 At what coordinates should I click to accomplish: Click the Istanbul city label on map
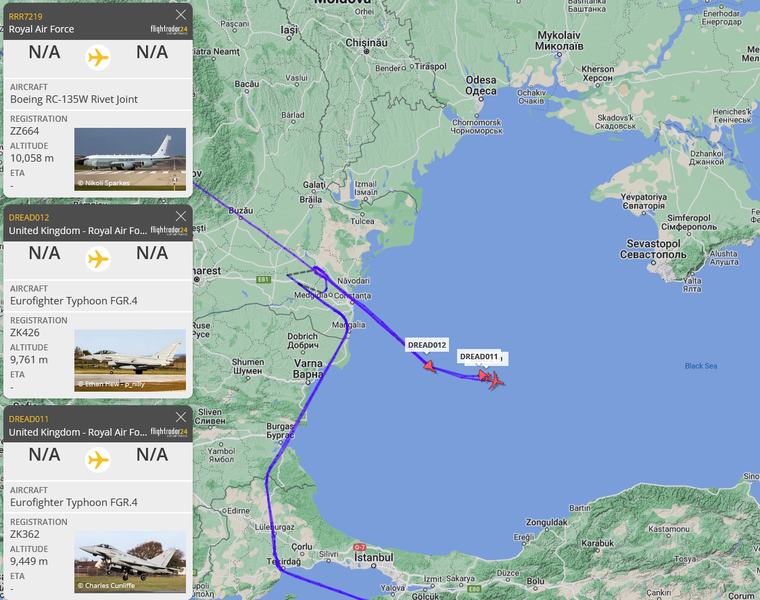coord(373,558)
